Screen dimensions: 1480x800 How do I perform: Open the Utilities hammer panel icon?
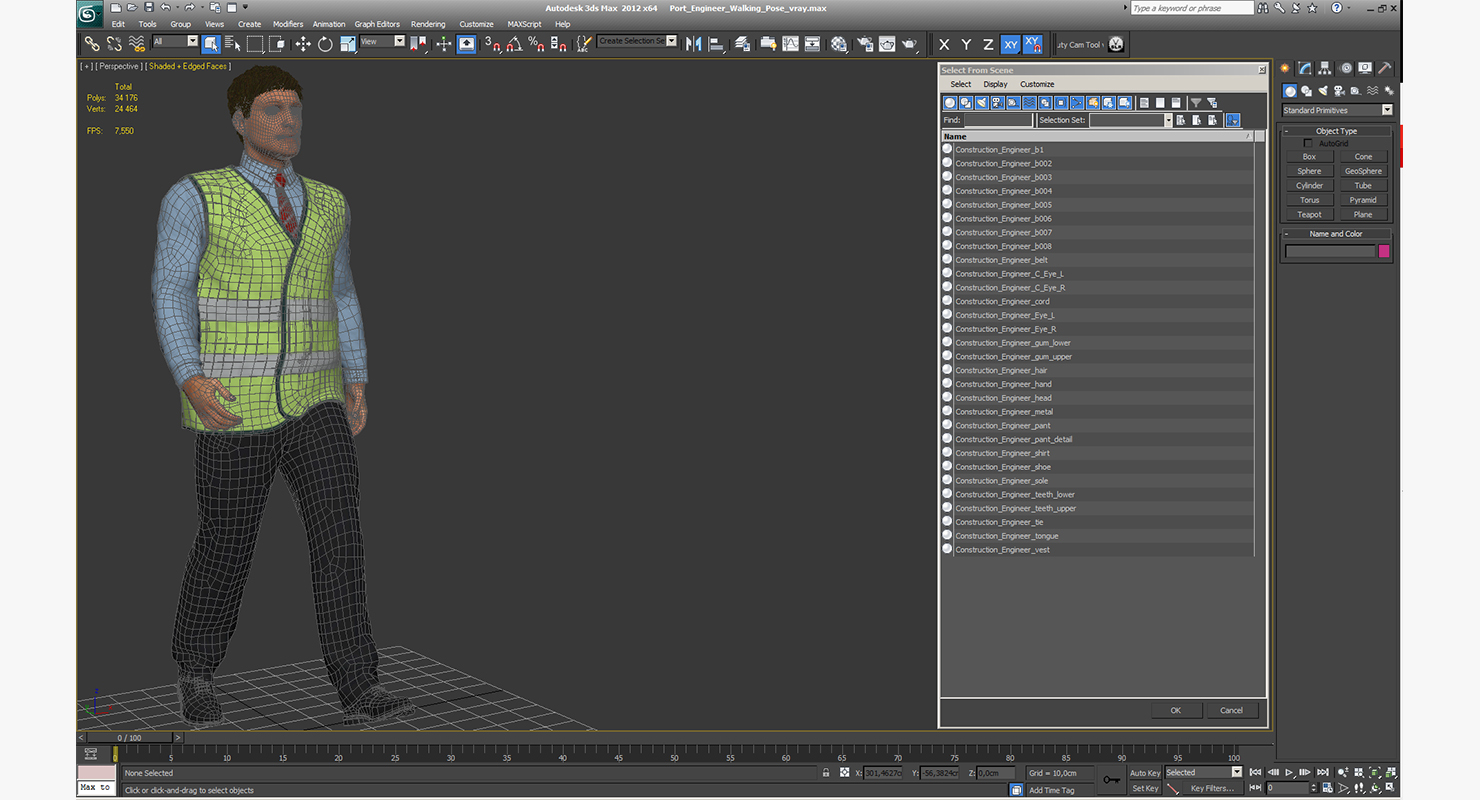pyautogui.click(x=1384, y=69)
